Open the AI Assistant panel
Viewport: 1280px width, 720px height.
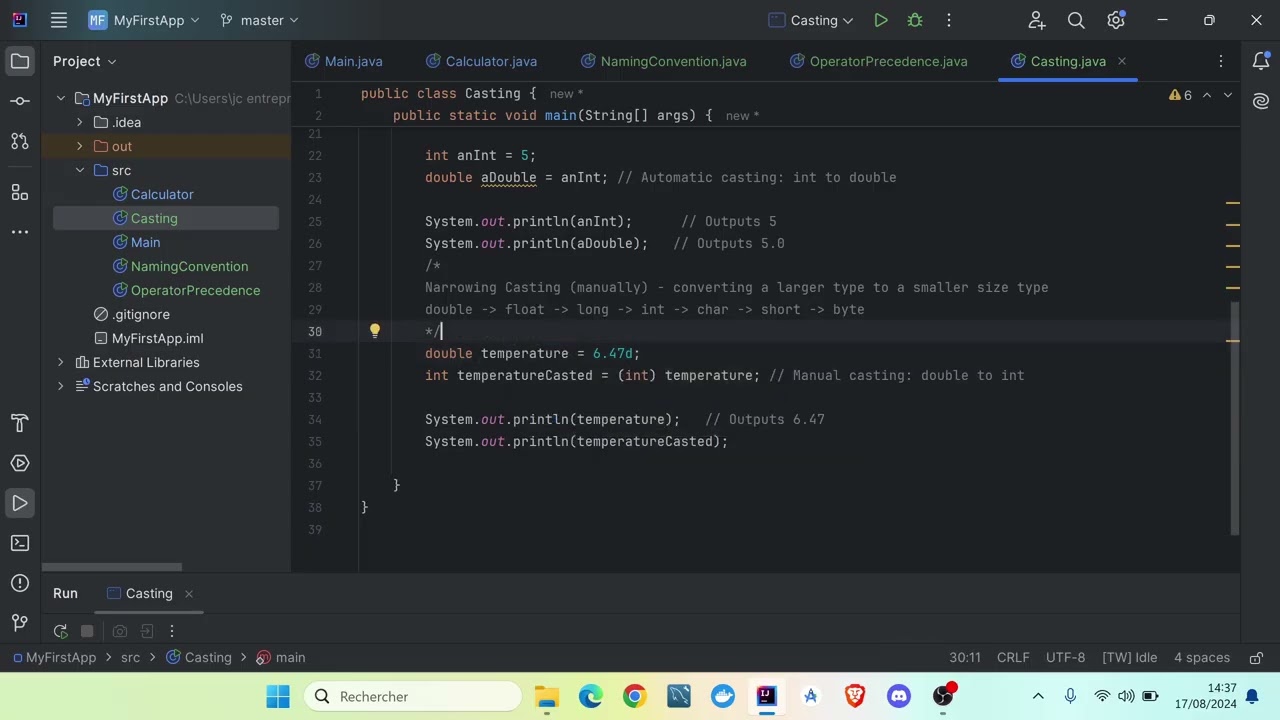(1261, 101)
